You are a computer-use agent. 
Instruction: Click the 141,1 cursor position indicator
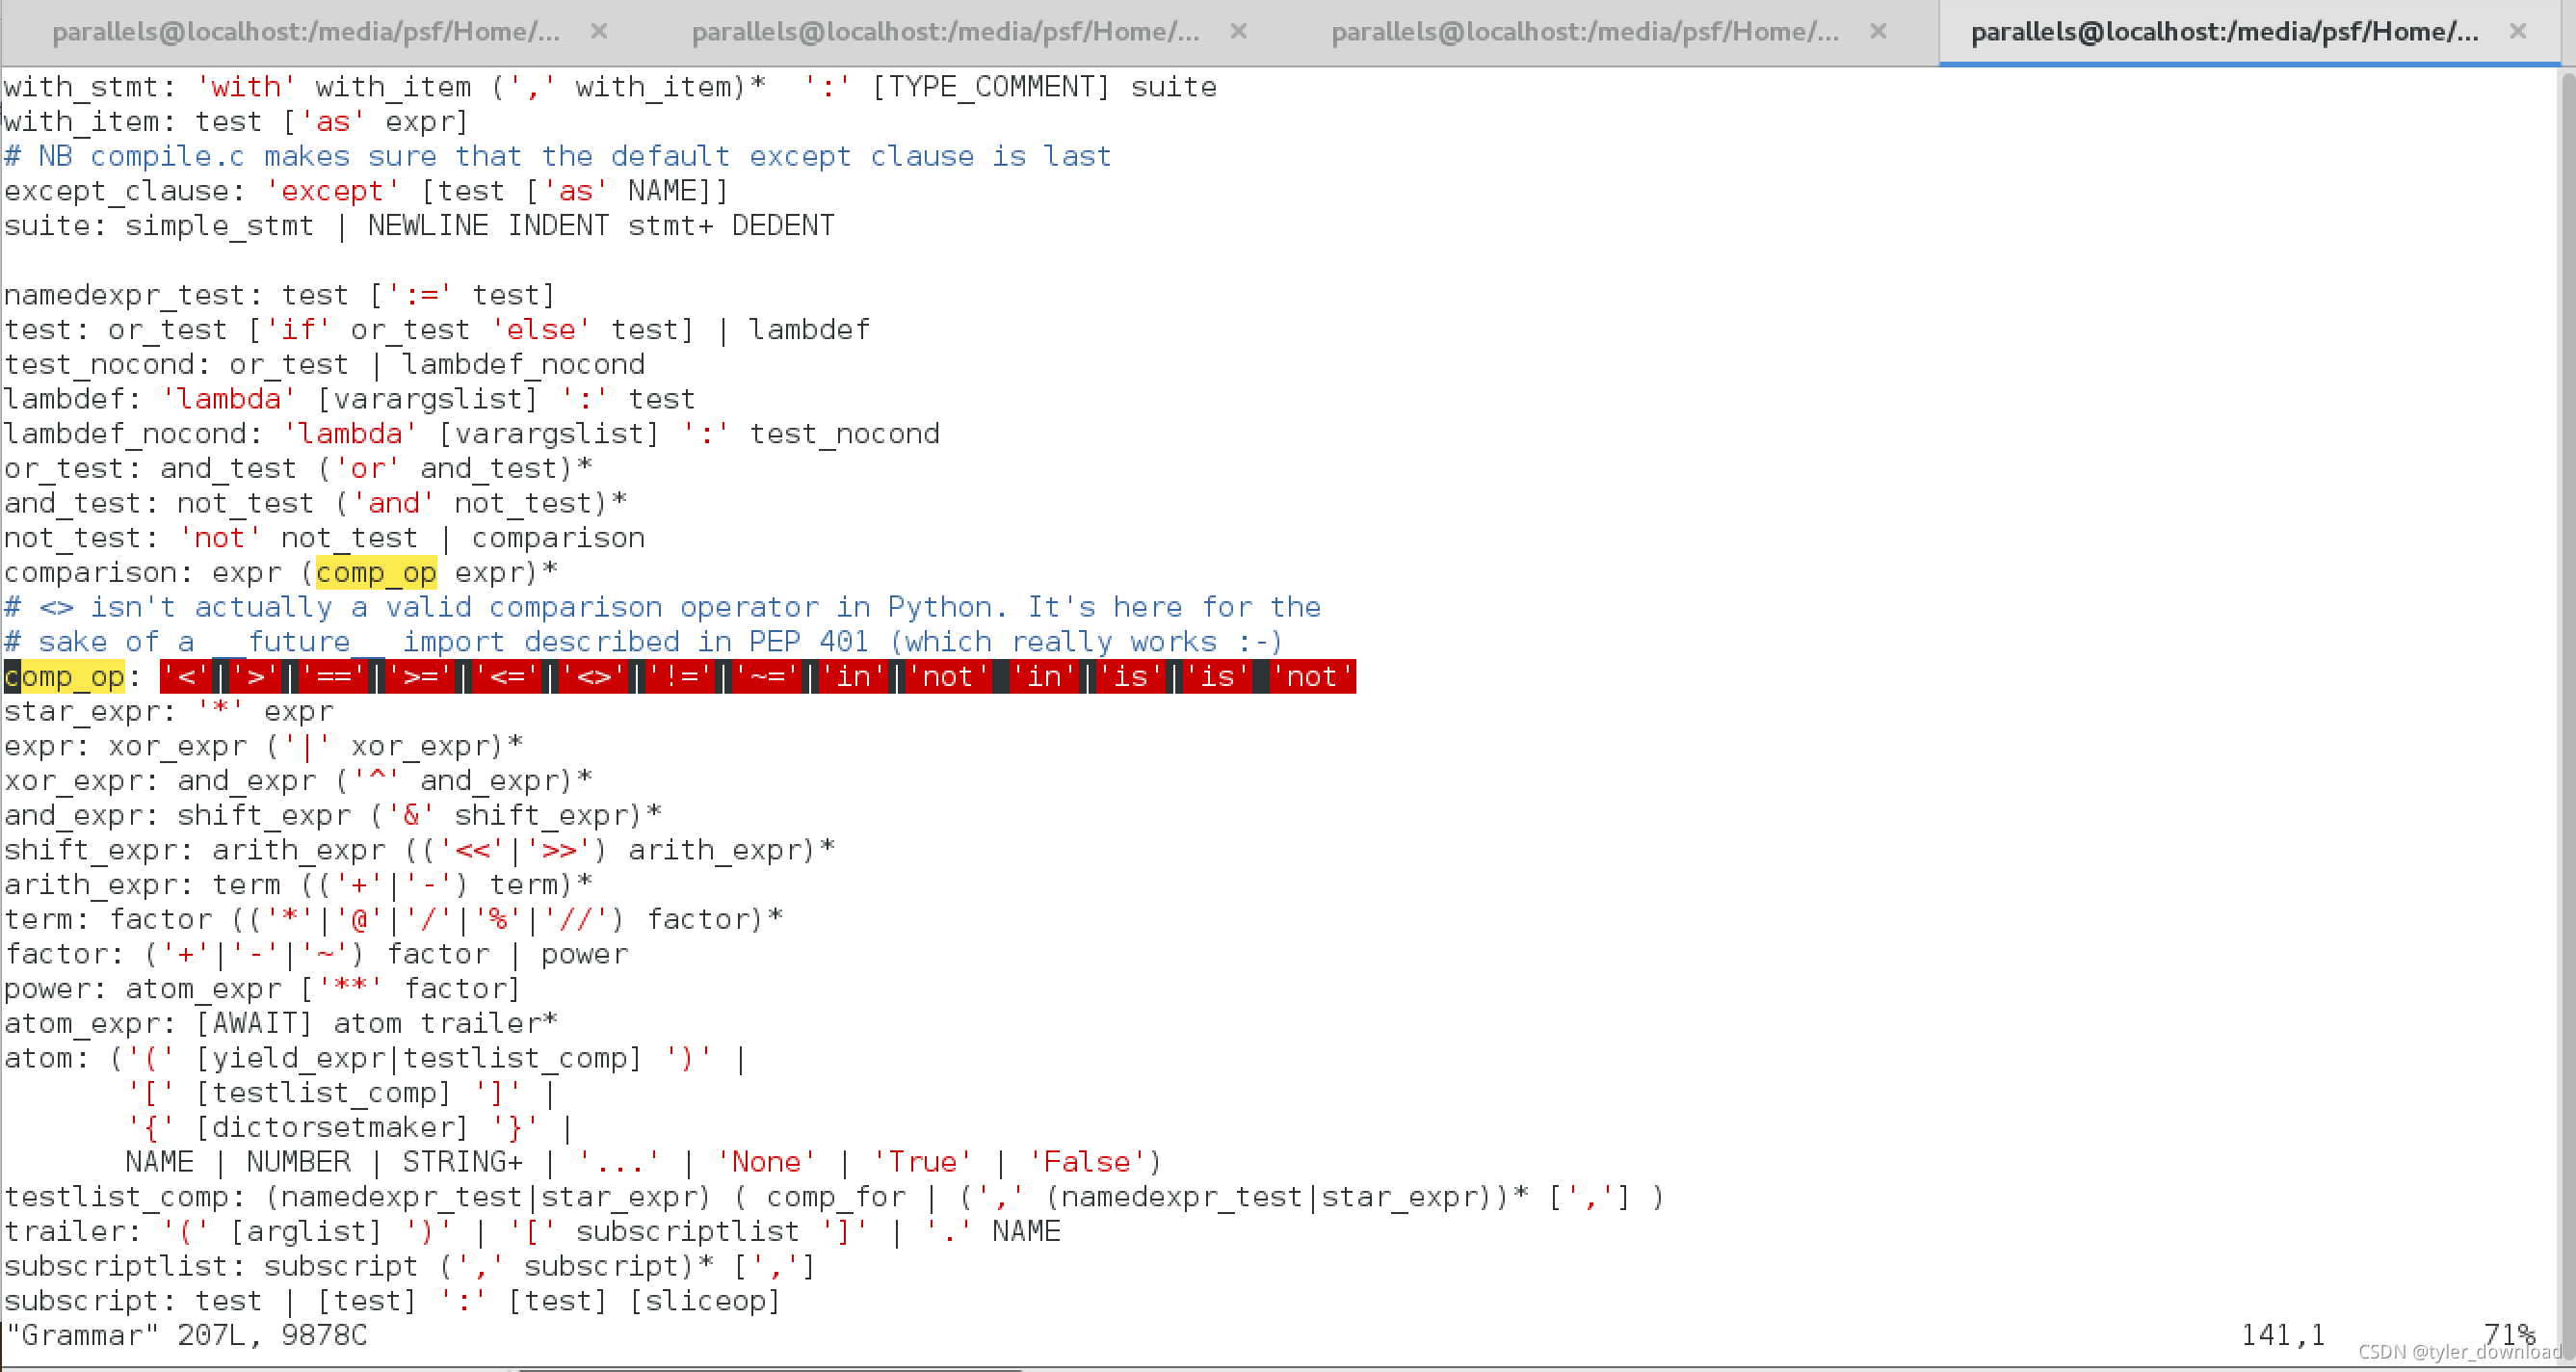coord(2283,1336)
